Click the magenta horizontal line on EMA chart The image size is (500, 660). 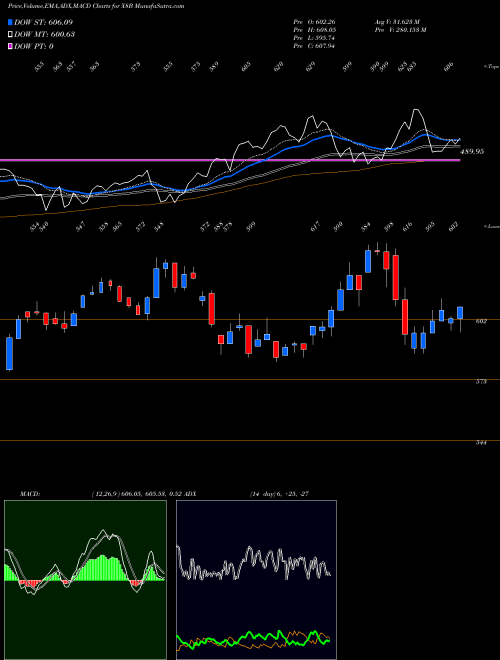coord(230,160)
